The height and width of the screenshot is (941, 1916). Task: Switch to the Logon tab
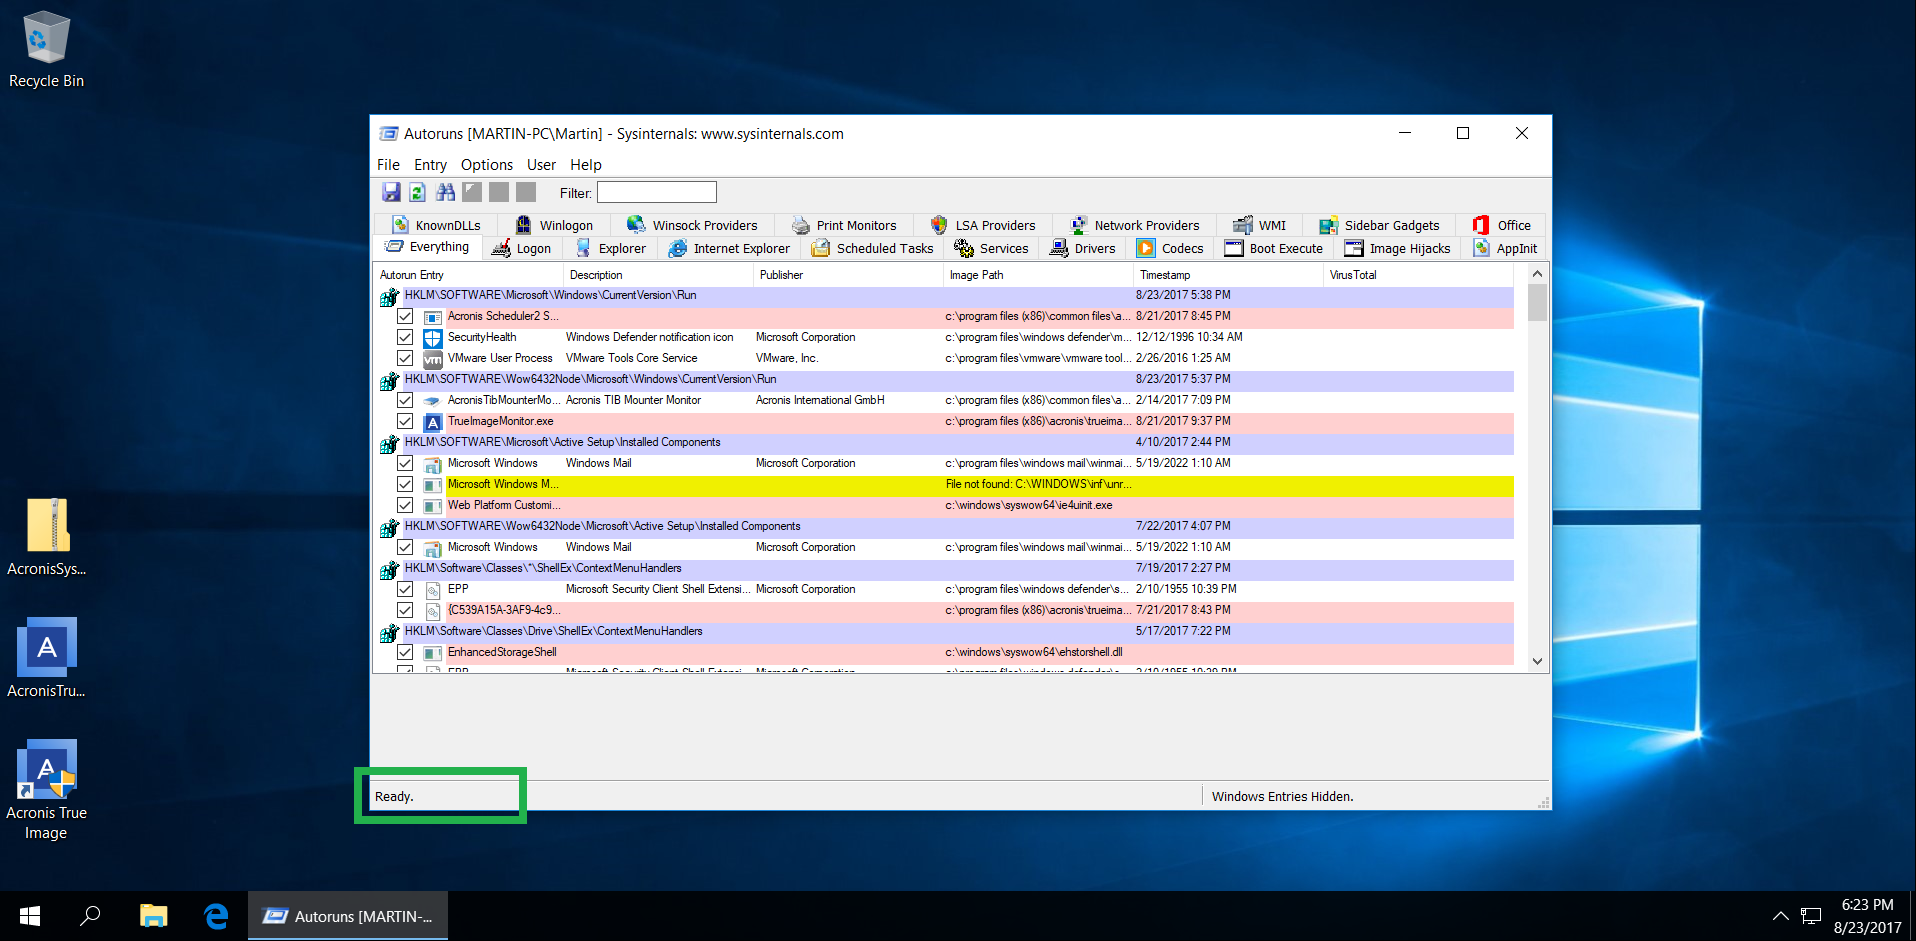click(x=521, y=248)
